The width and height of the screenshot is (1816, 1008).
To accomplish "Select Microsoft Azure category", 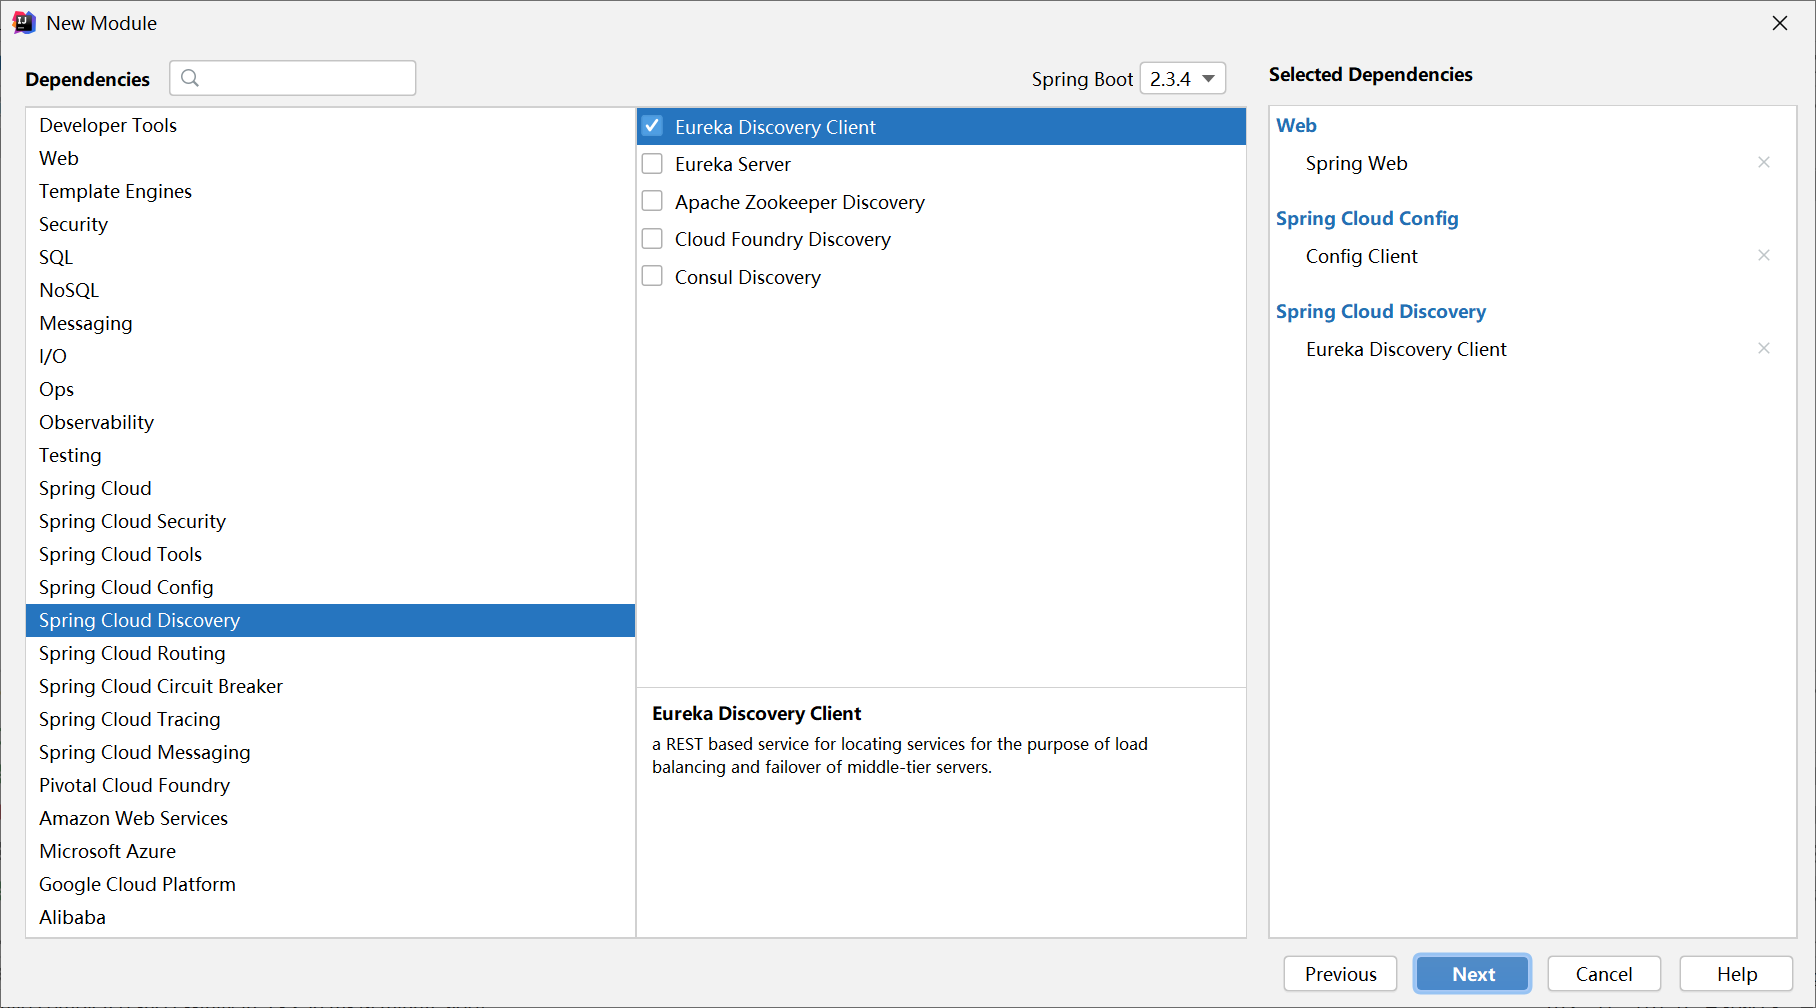I will [330, 851].
